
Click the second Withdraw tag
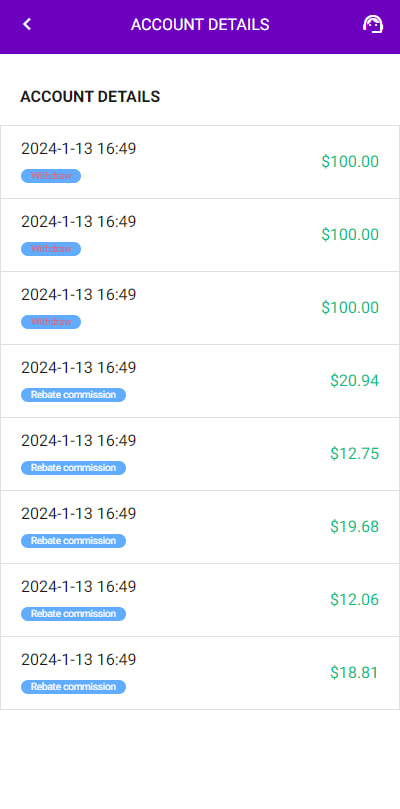[x=51, y=249]
